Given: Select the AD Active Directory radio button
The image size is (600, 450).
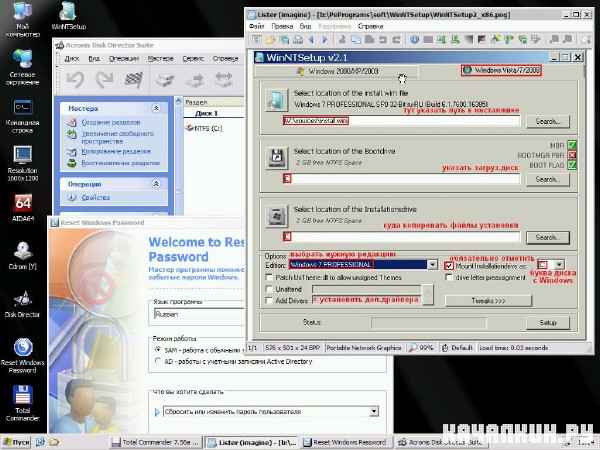Looking at the screenshot, I should [158, 361].
